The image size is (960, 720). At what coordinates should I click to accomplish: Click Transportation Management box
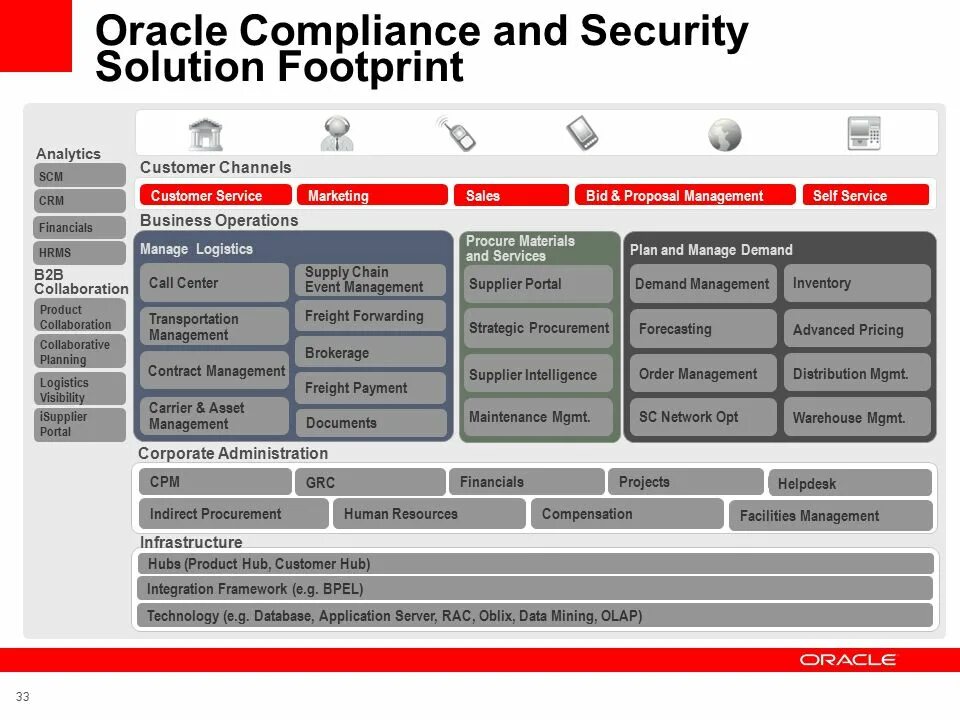[x=214, y=326]
